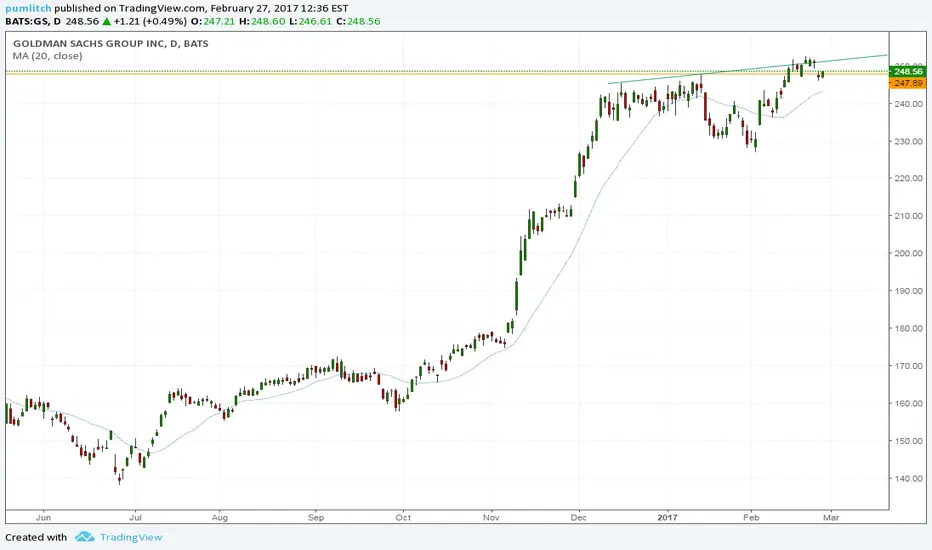Click the TradingView cloud logo icon
The width and height of the screenshot is (932, 550).
[x=84, y=537]
